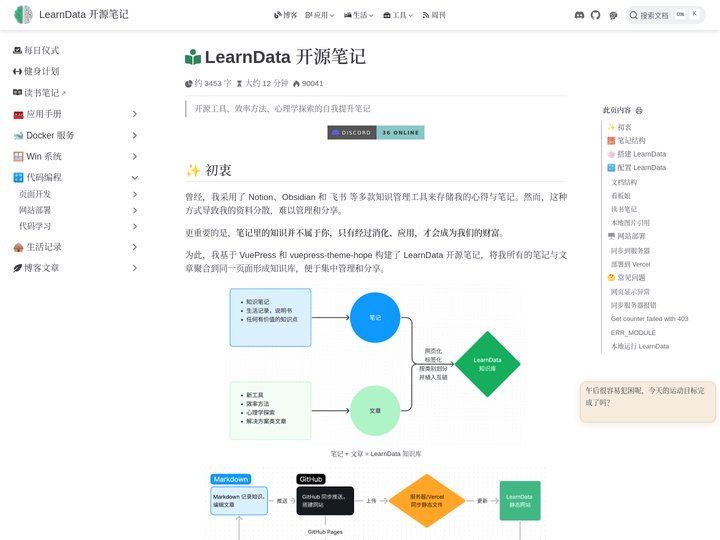Click the chat bubble icon in the navbar
This screenshot has height=540, width=720.
[x=613, y=15]
